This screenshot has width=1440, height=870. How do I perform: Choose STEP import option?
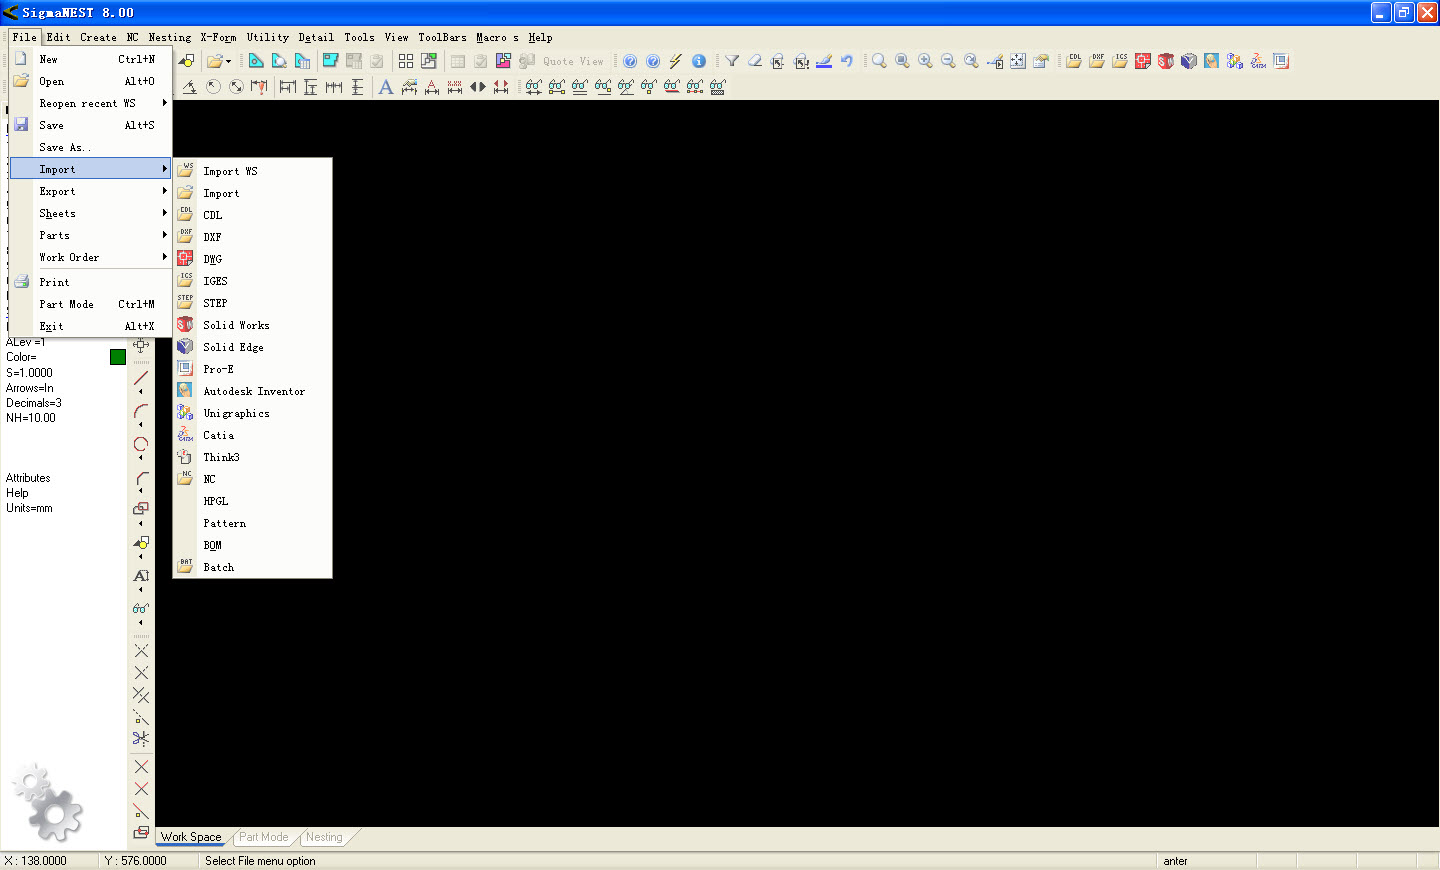(x=252, y=303)
